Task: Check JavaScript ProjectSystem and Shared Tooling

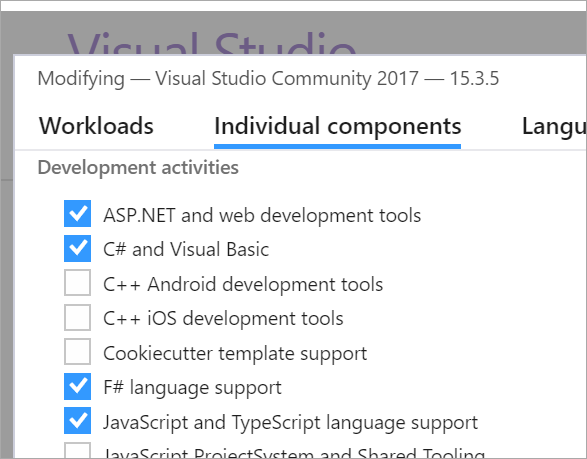Action: coord(77,450)
